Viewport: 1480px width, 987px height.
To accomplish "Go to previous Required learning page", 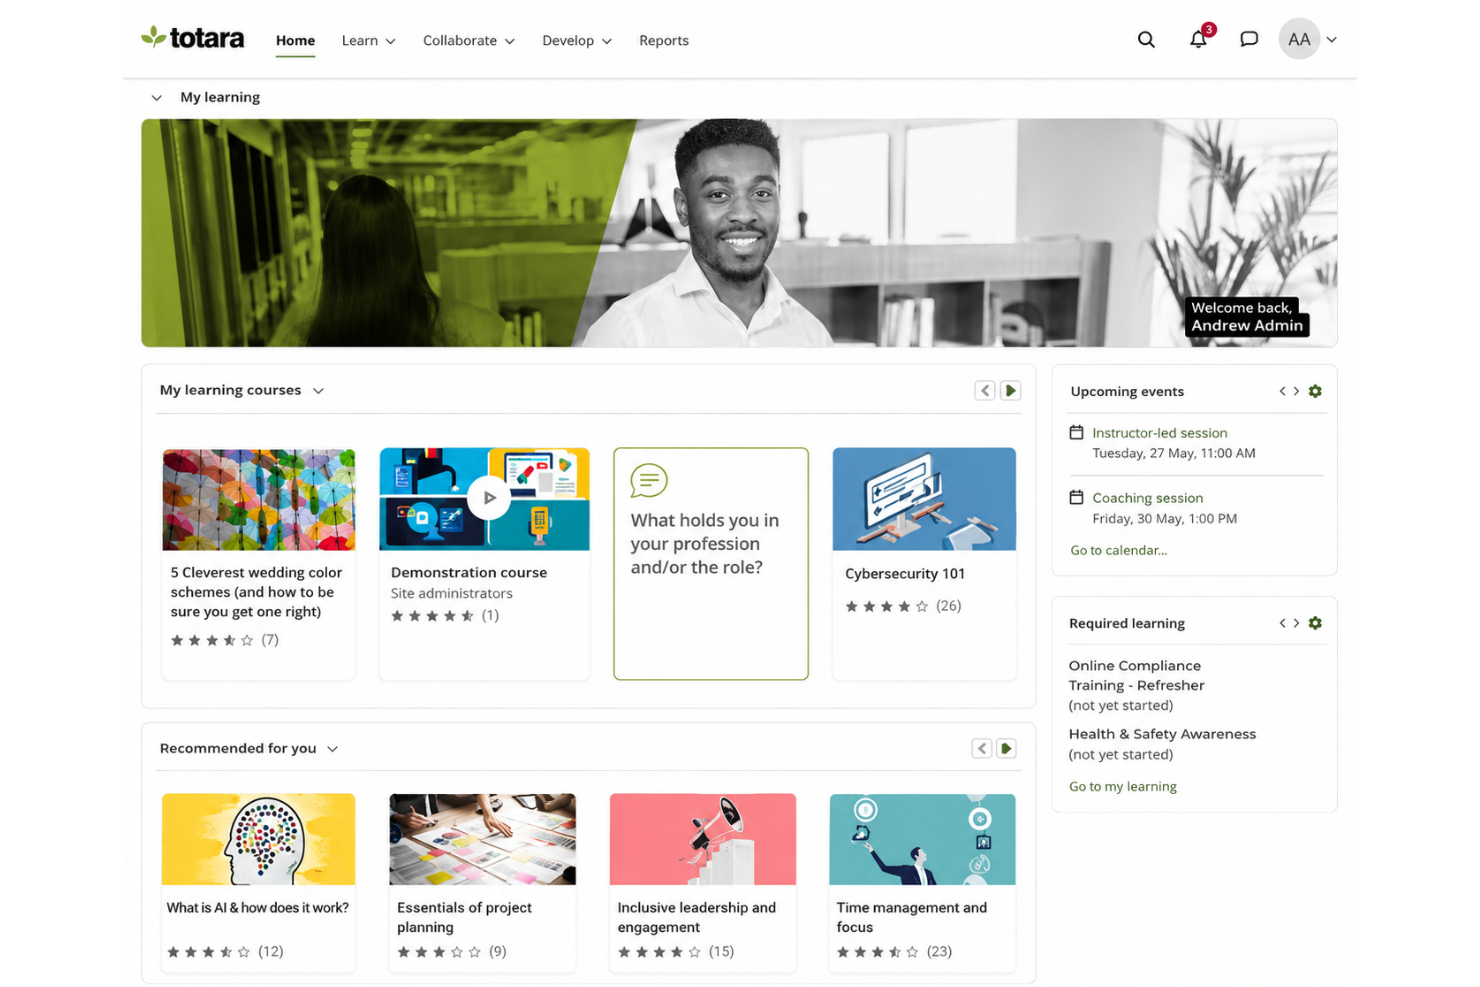I will tap(1282, 623).
